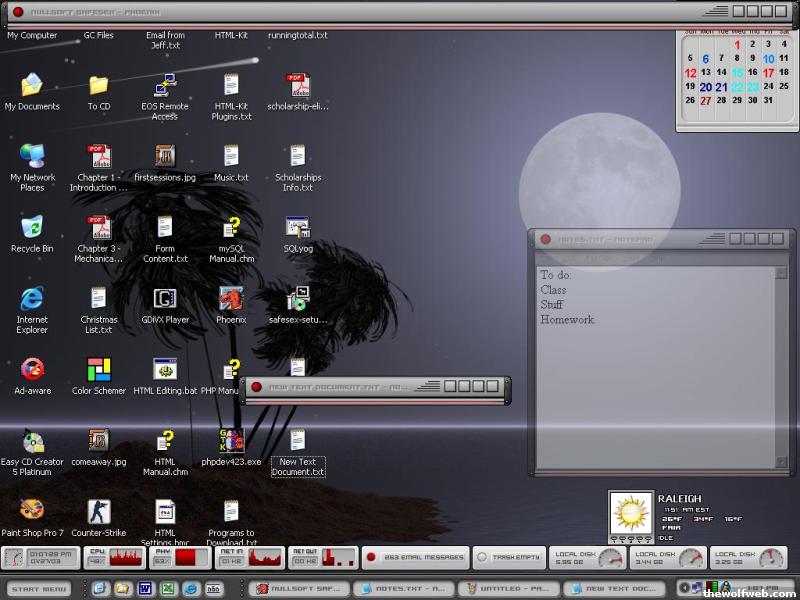
Task: Click the Phoenix browser desktop icon
Action: (231, 299)
